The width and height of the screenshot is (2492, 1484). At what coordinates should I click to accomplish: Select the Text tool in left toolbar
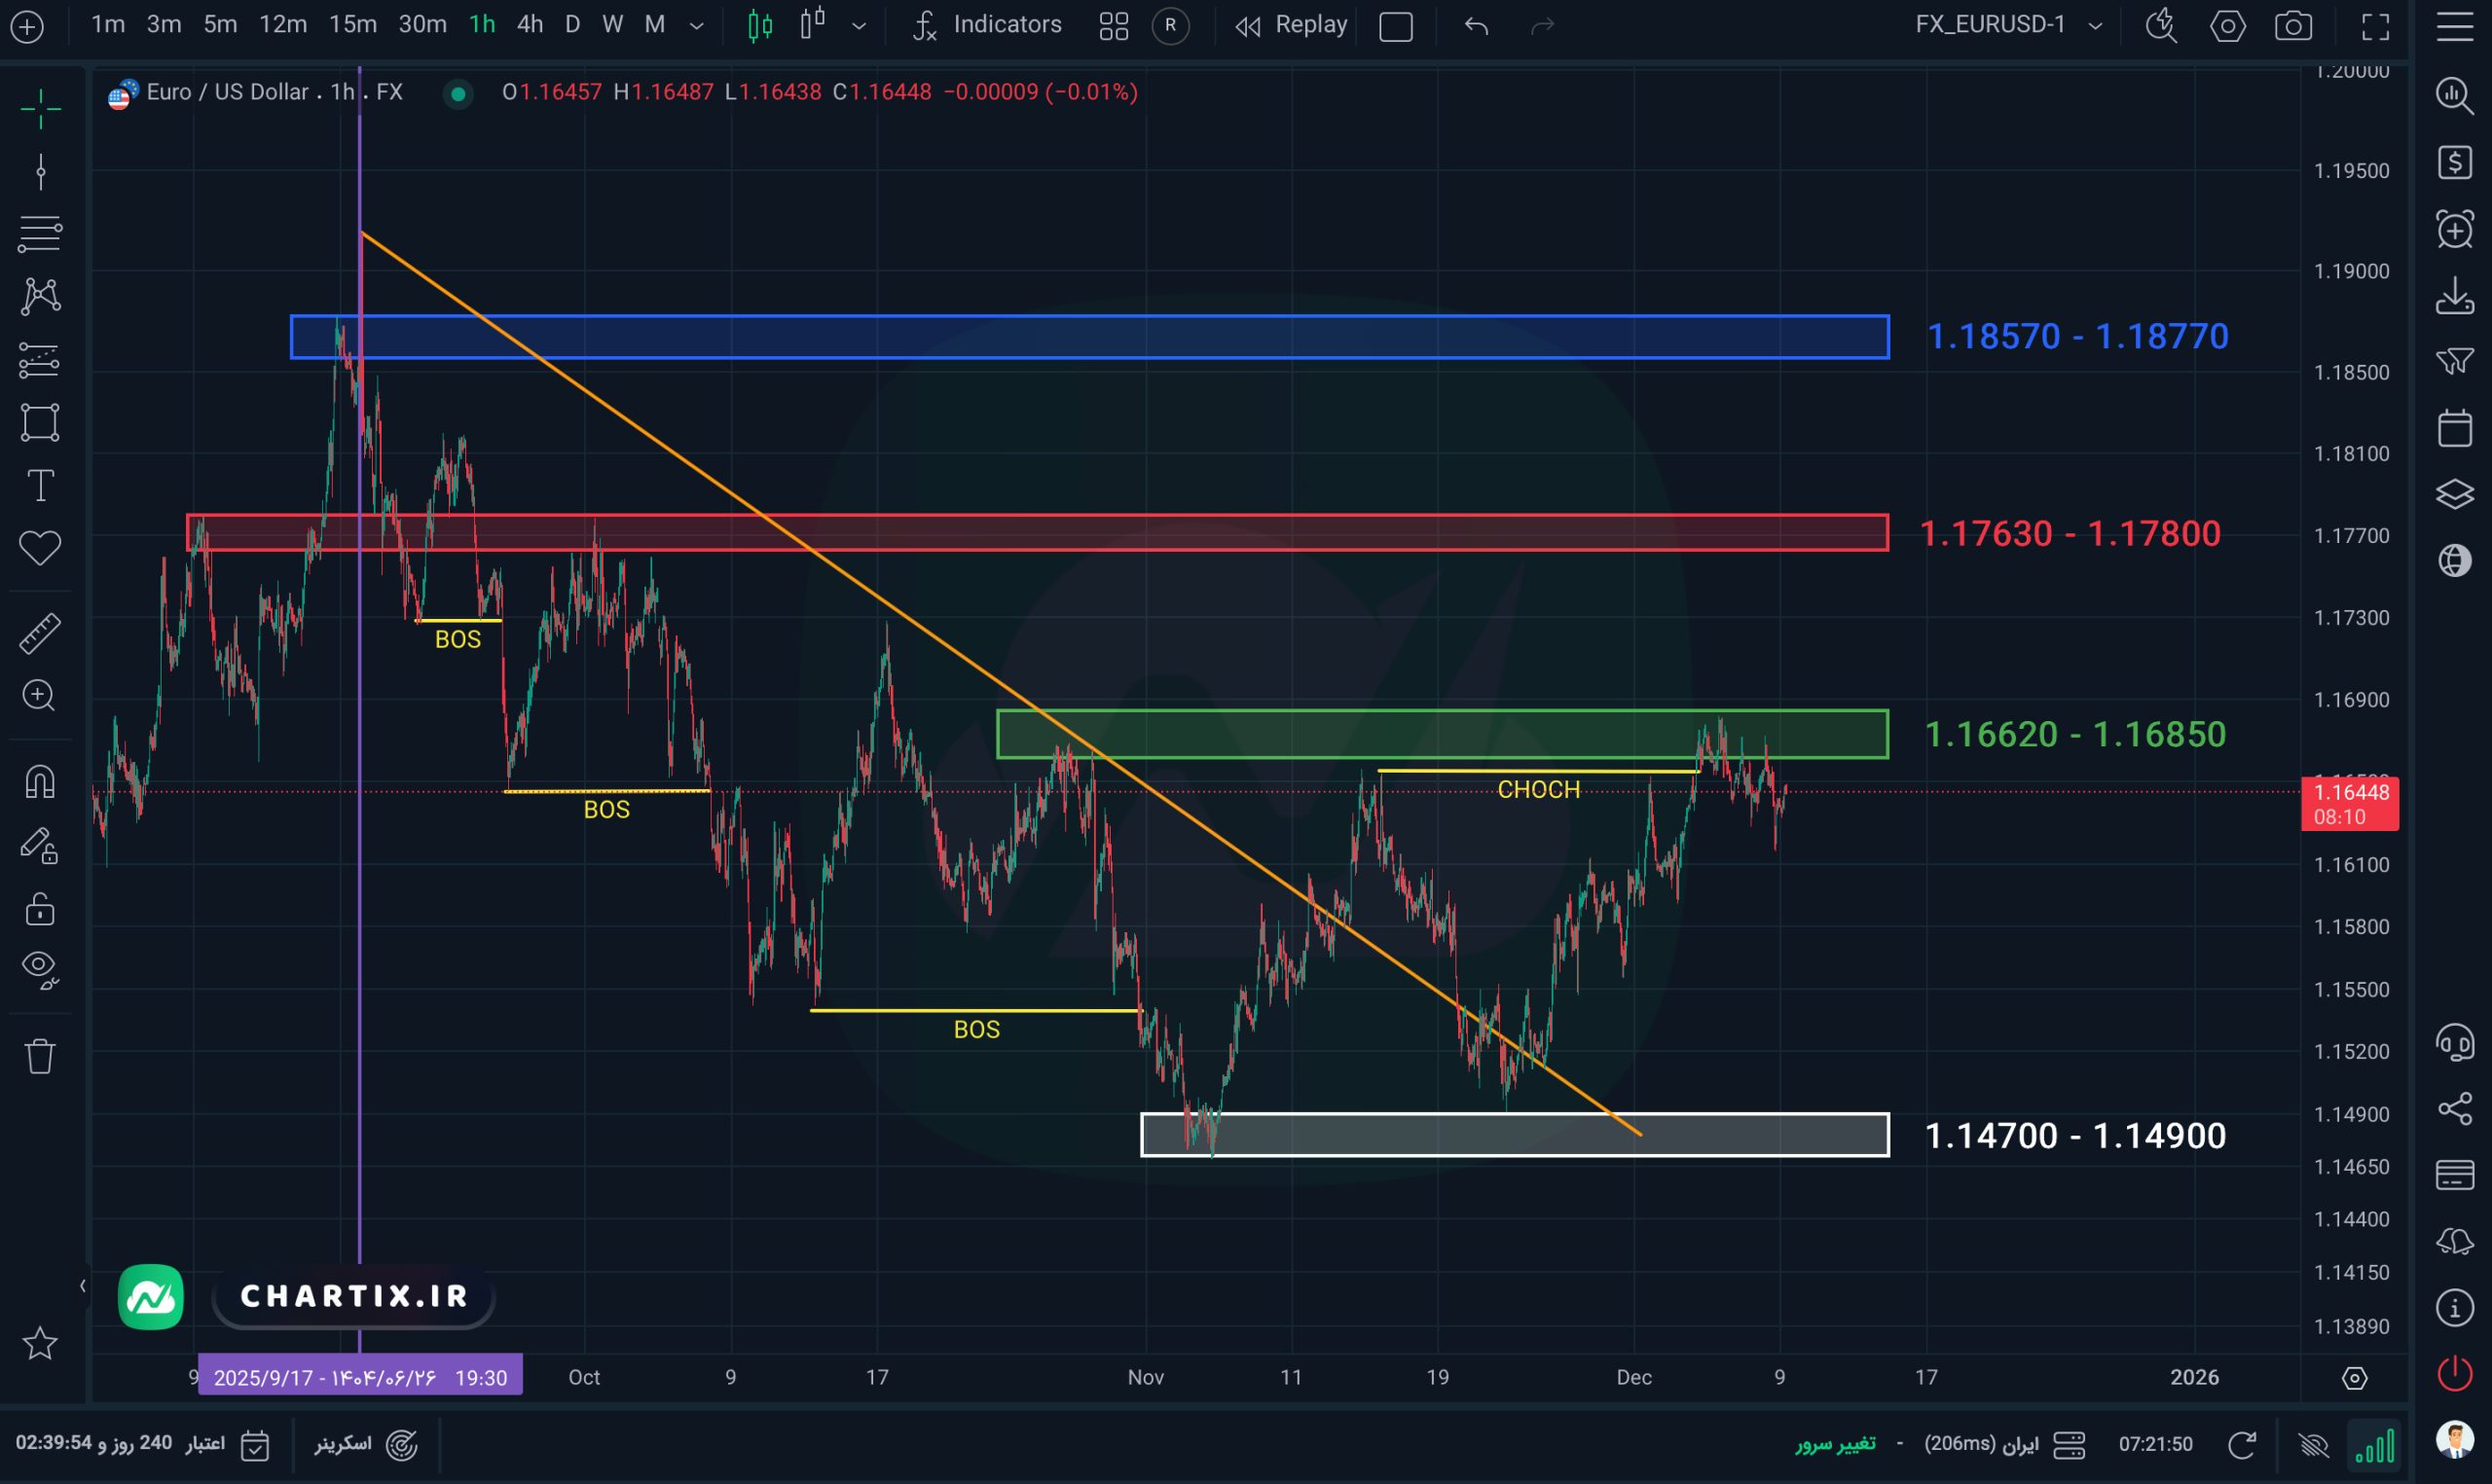pyautogui.click(x=40, y=486)
